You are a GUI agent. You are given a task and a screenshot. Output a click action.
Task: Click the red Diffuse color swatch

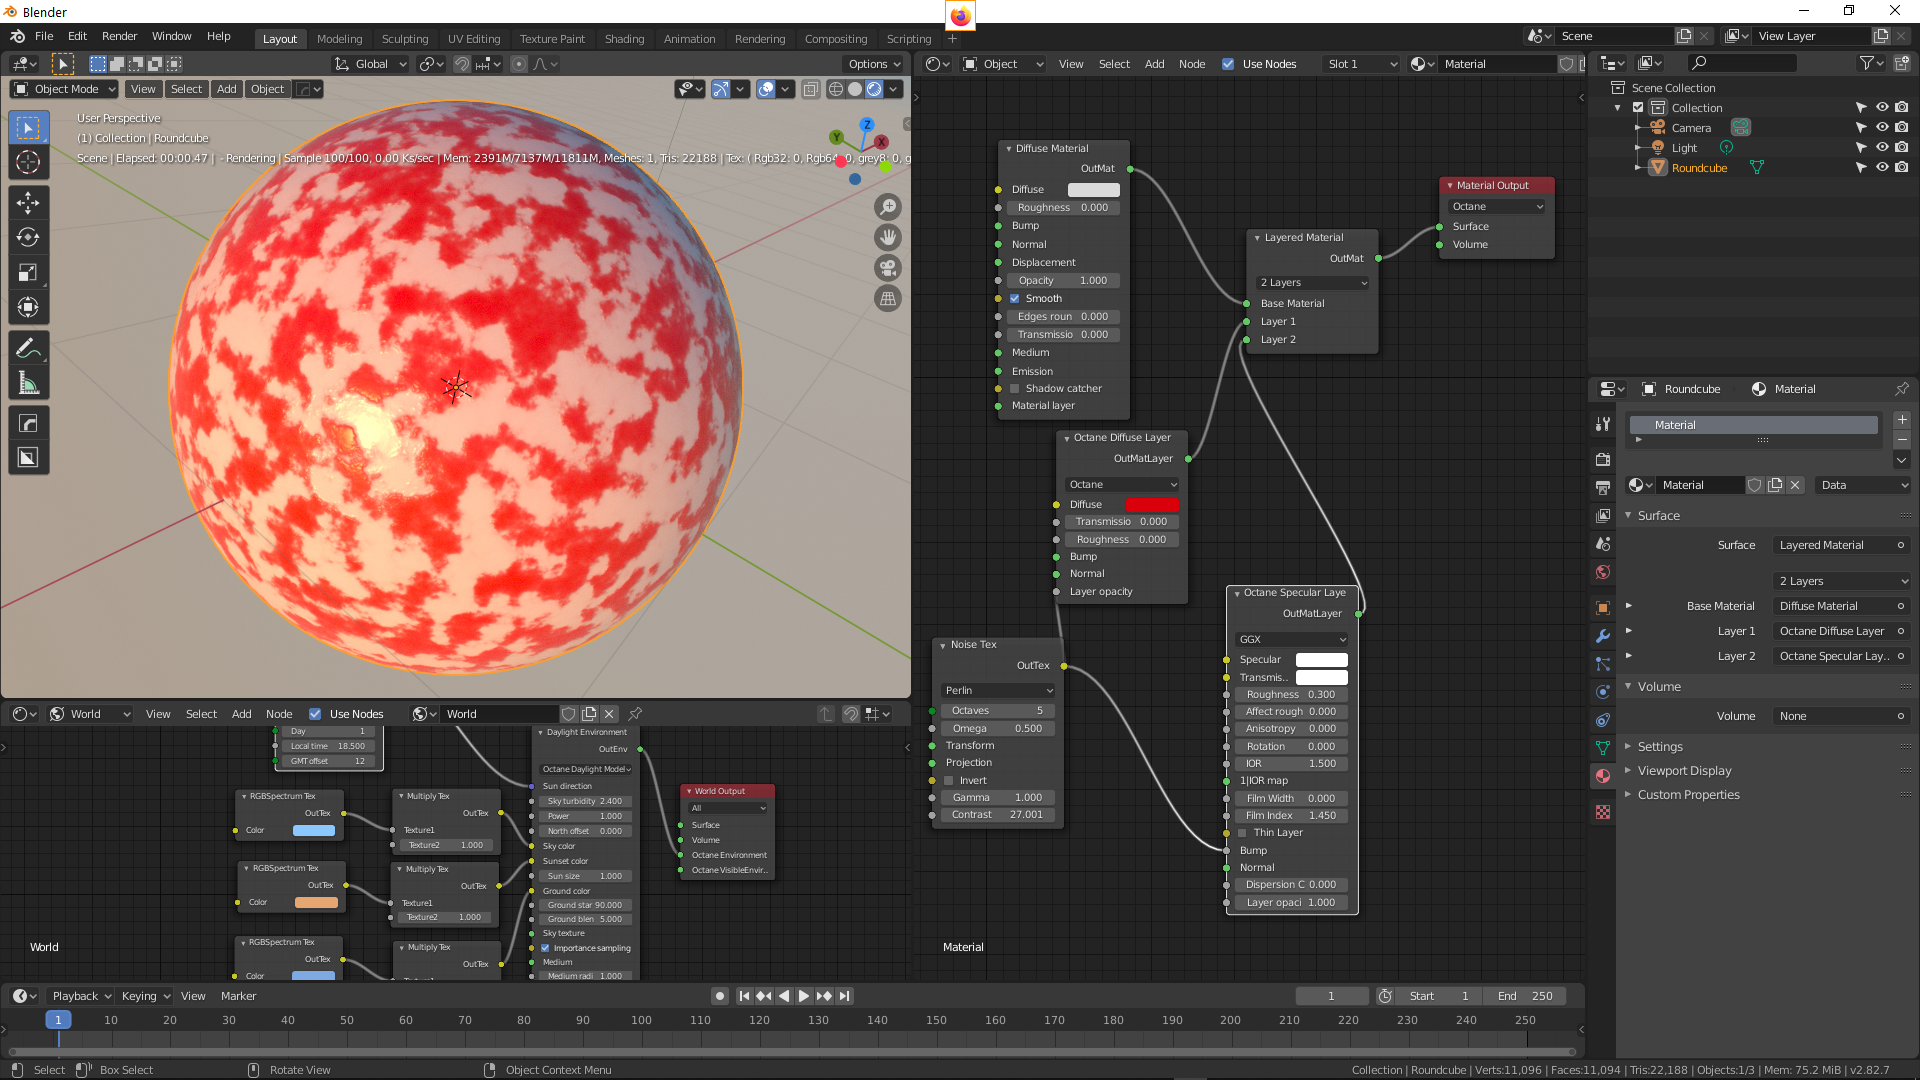pos(1152,504)
